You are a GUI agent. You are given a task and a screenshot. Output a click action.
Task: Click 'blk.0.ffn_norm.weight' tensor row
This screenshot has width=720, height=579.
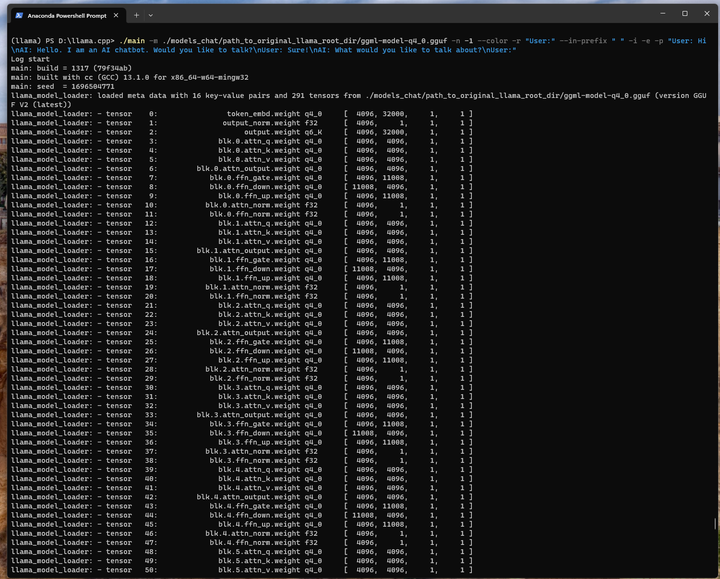pos(242,214)
